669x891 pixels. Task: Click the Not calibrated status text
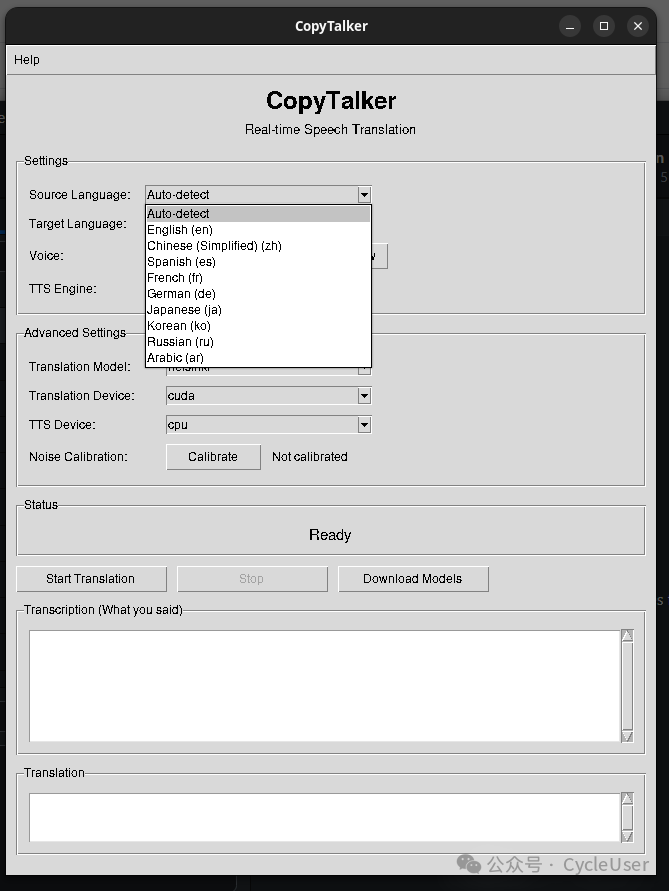pyautogui.click(x=310, y=457)
